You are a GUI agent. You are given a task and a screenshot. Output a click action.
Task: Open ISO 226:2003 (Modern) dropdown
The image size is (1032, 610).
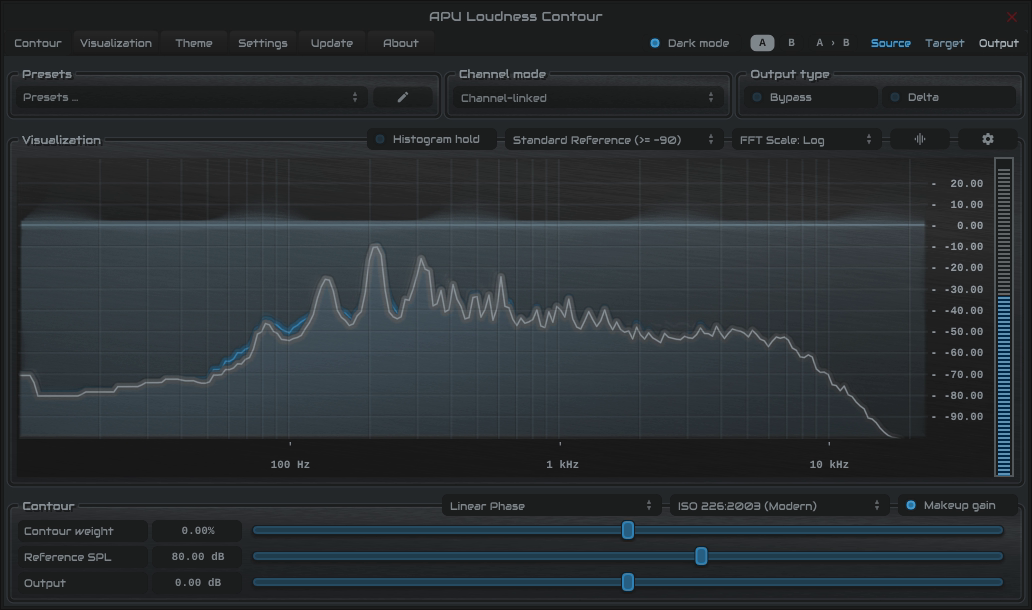coord(779,505)
